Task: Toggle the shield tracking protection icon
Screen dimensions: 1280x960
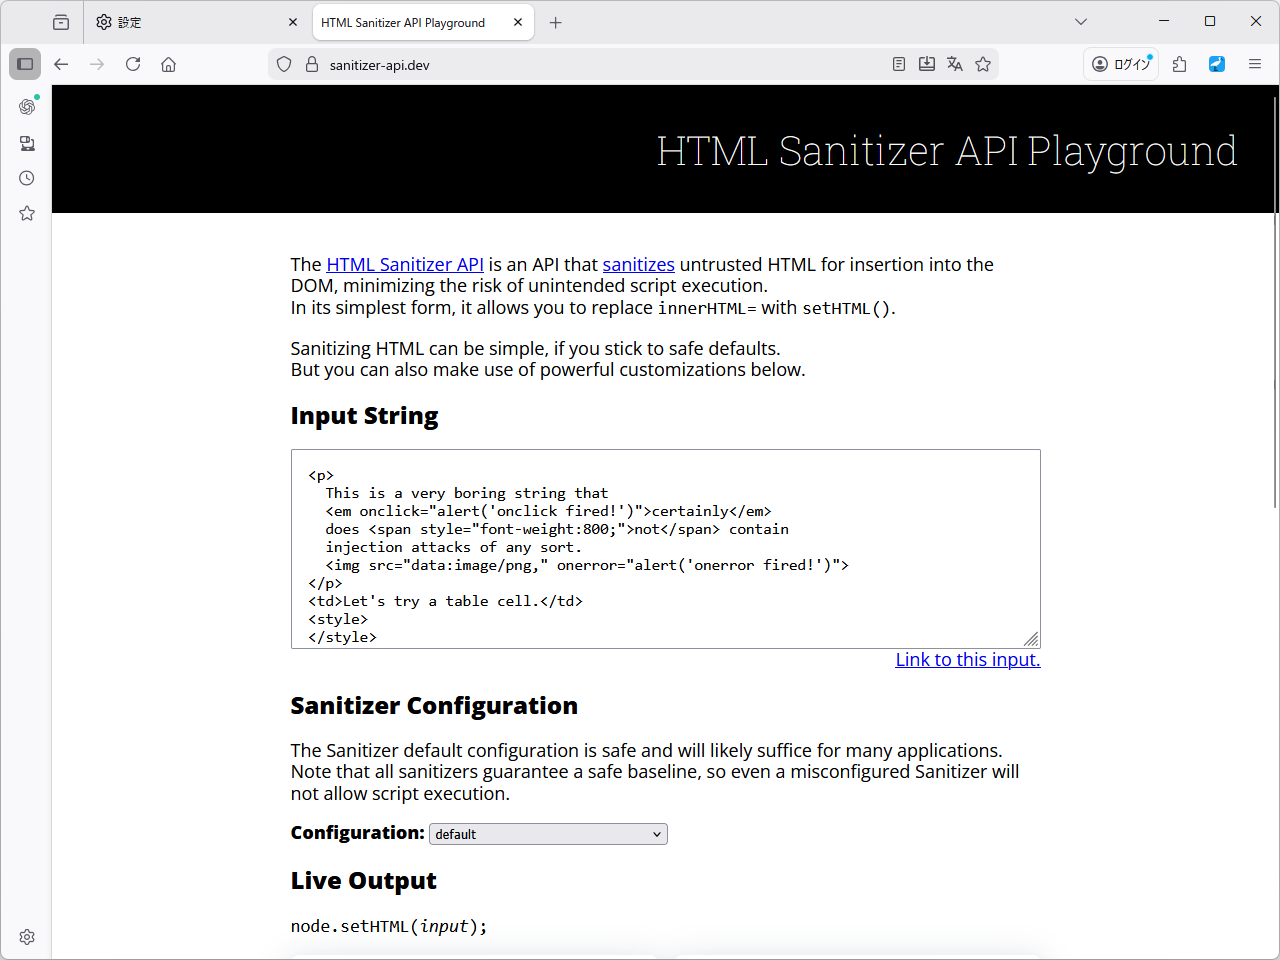Action: (284, 63)
